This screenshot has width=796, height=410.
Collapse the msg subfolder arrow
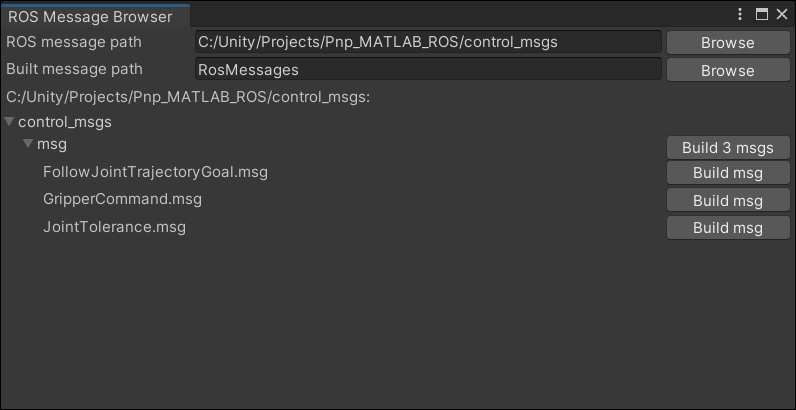tap(28, 145)
